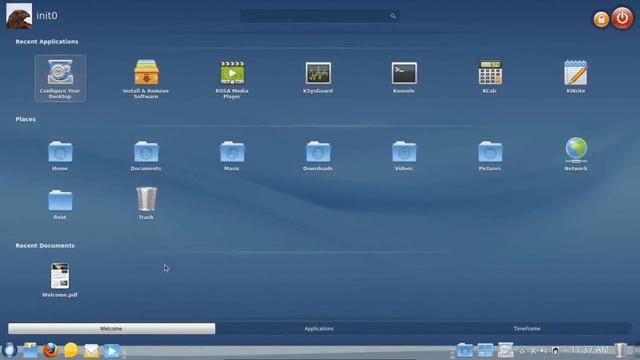Click the init0 username label
Screen dimensions: 640x360
coord(47,16)
